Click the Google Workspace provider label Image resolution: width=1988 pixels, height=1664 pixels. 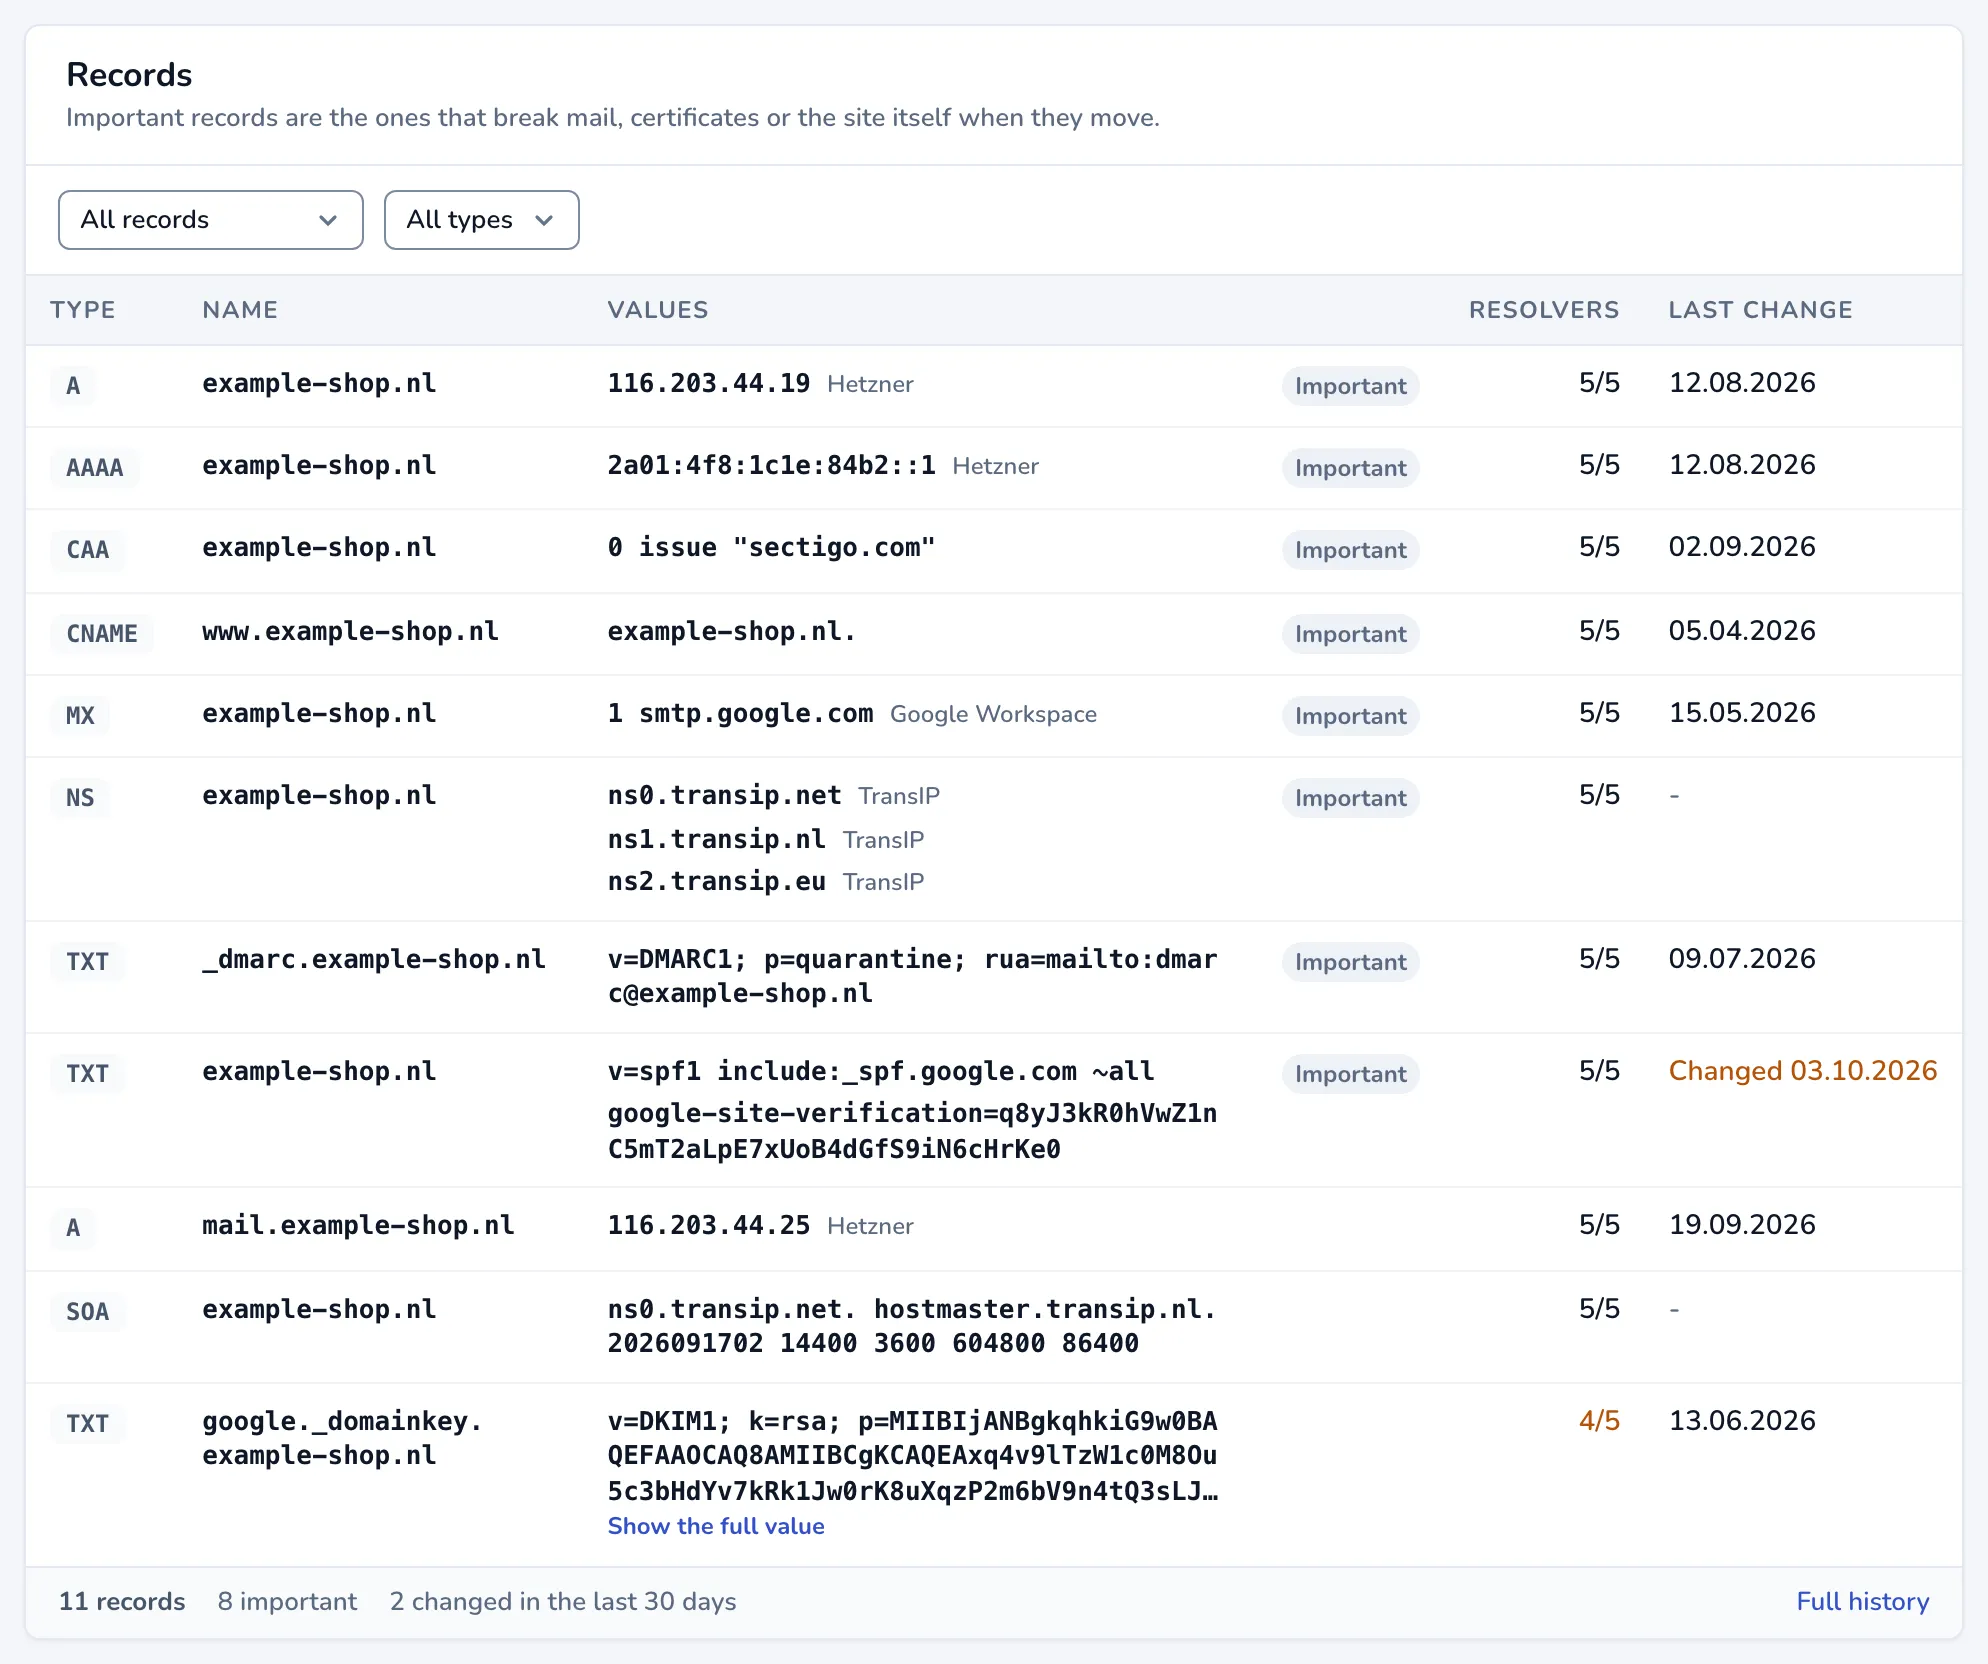(993, 714)
